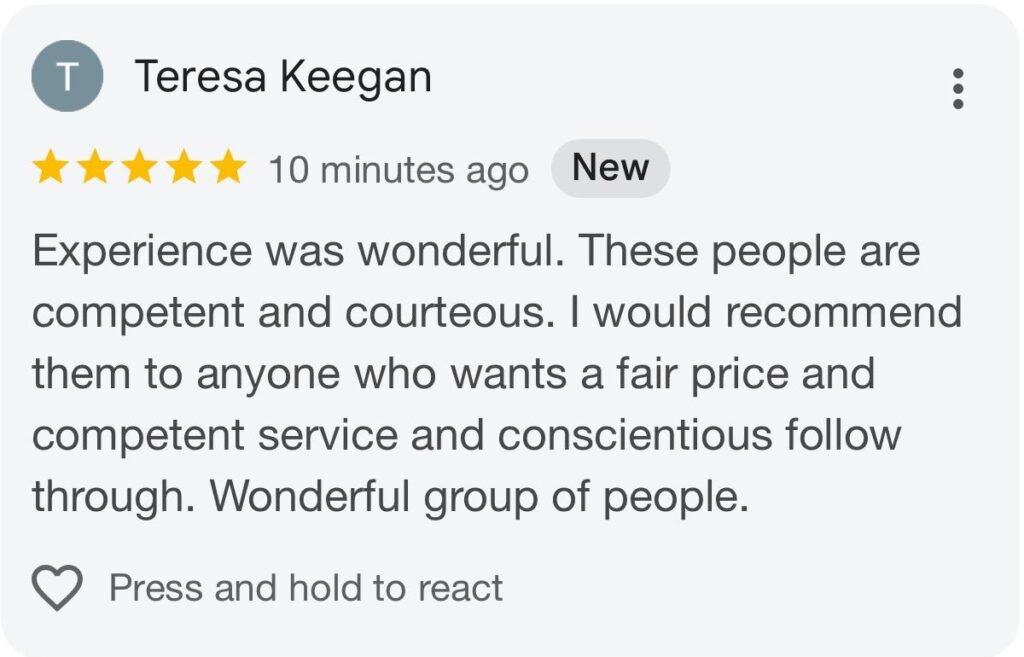Click the second yellow rating star
Screen dimensions: 1024x657
coord(94,168)
